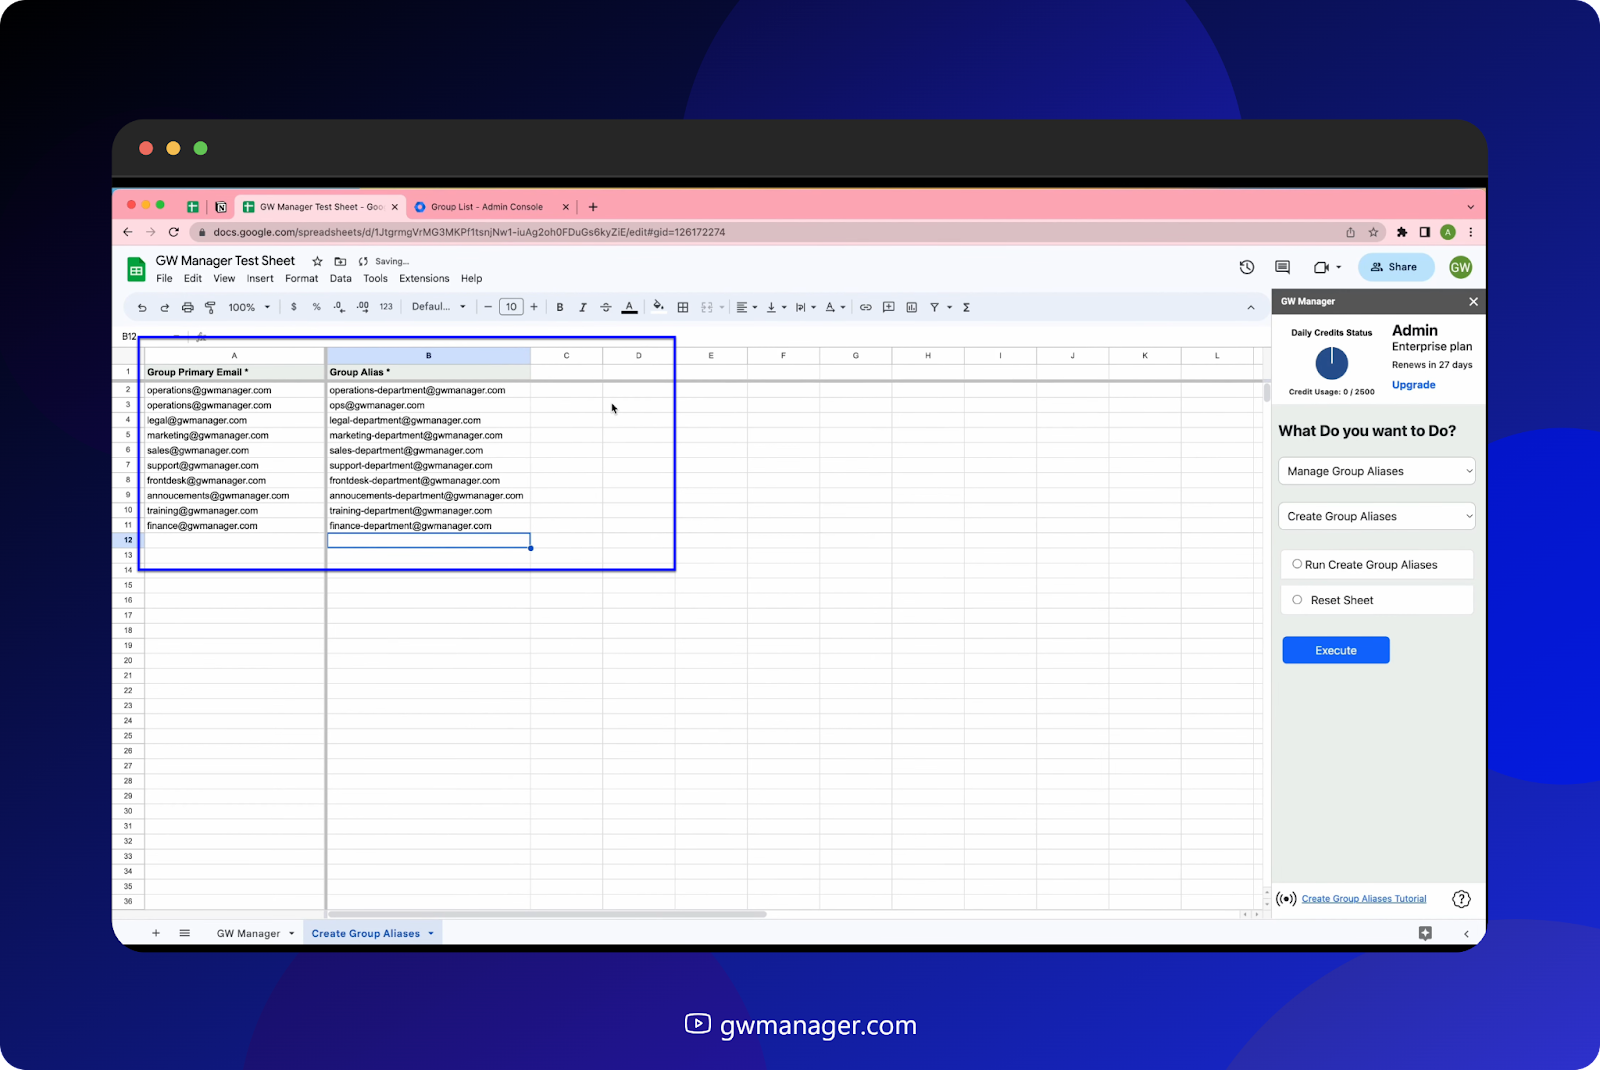Show all sheets list icon
The height and width of the screenshot is (1070, 1600).
pyautogui.click(x=185, y=933)
